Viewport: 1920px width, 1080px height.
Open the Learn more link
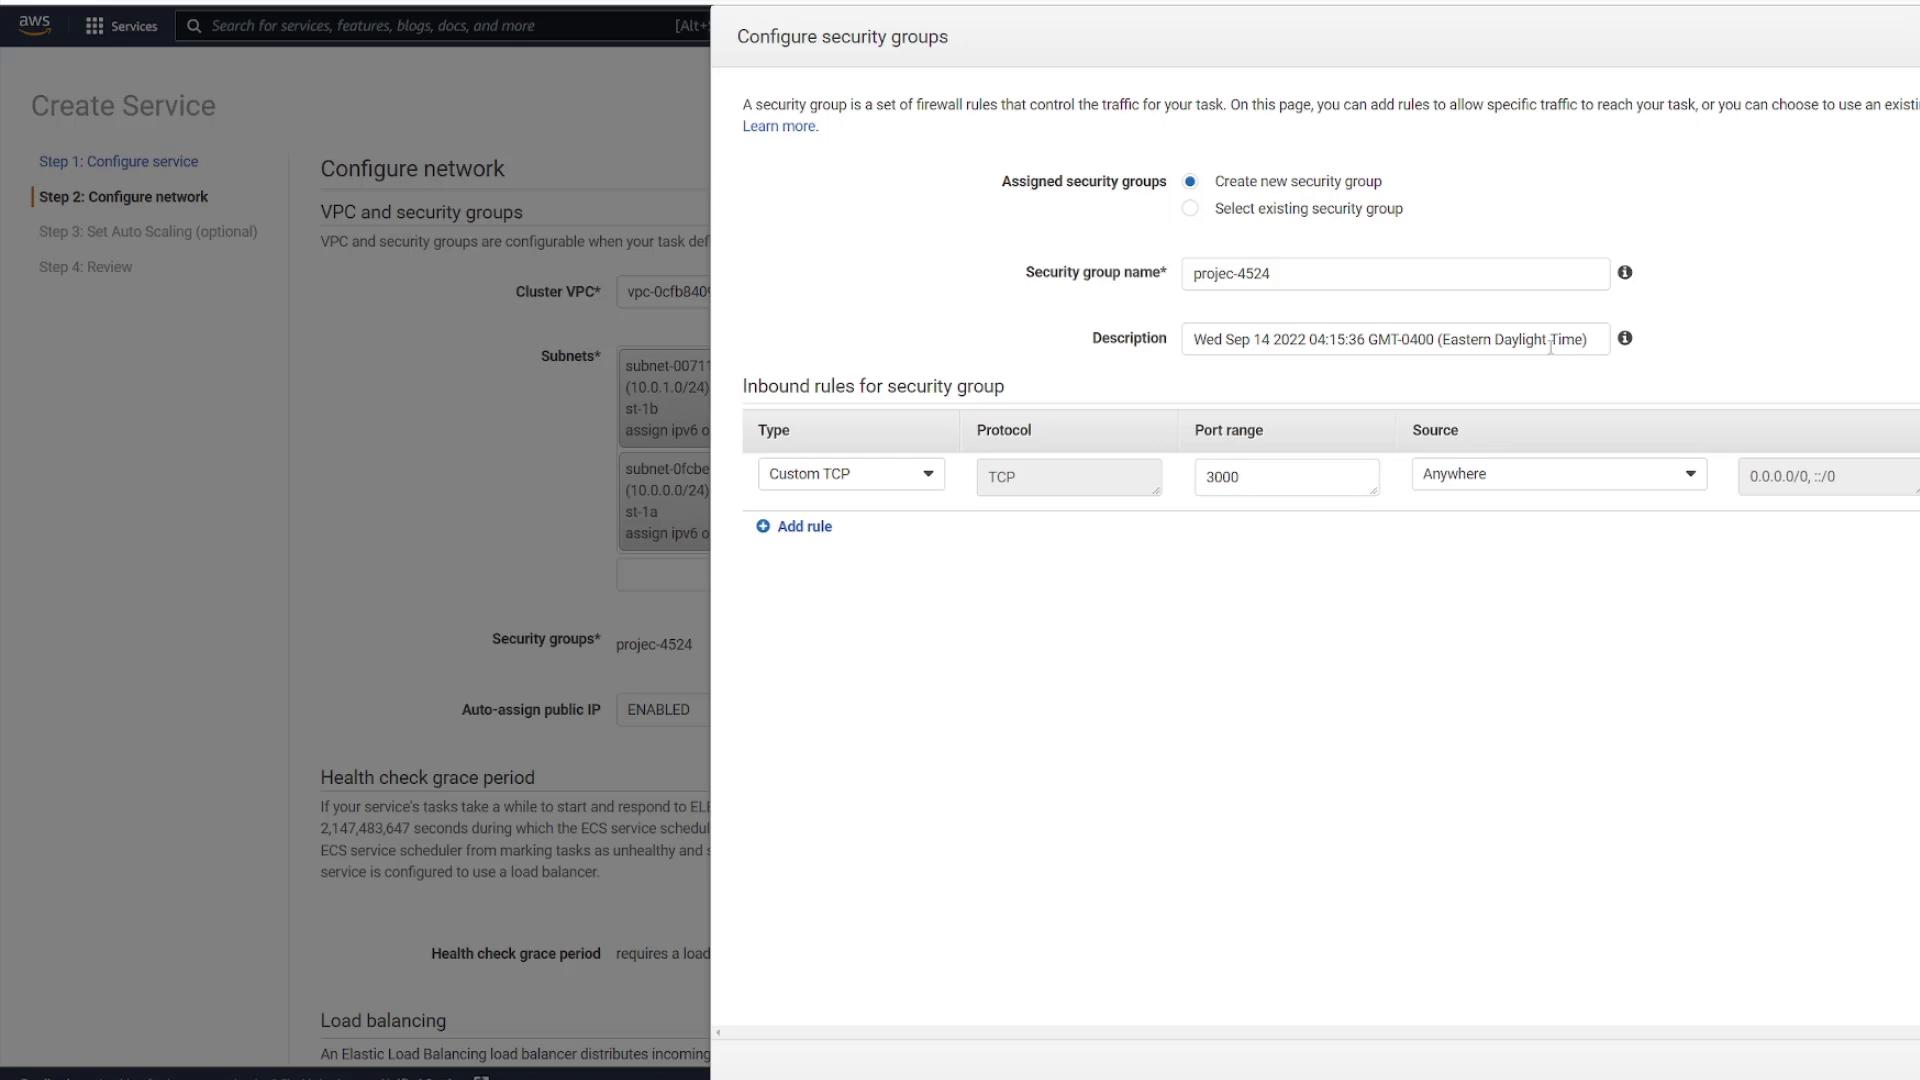click(779, 126)
